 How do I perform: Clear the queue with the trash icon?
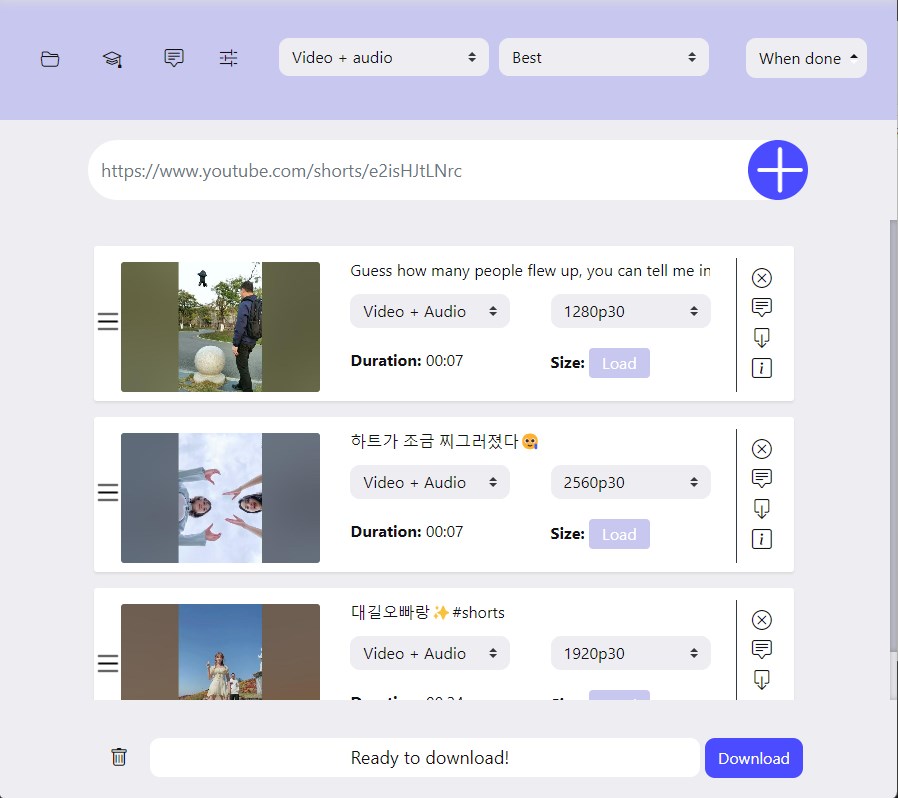(x=119, y=757)
